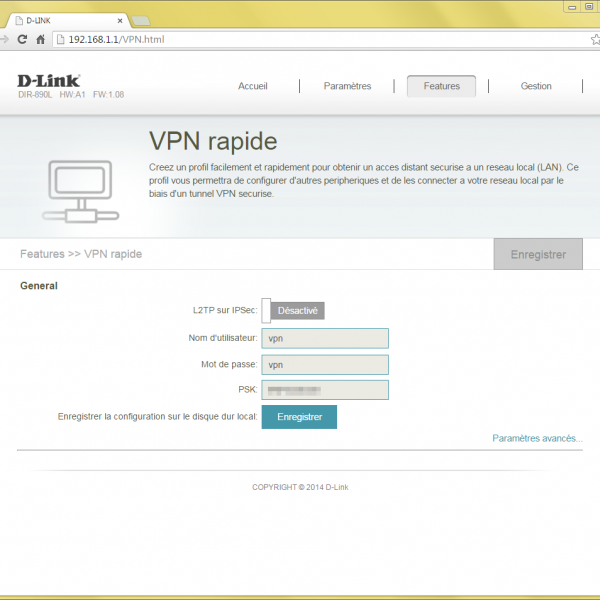Viewport: 600px width, 600px height.
Task: Expand Paramètres avancés section
Action: click(x=537, y=438)
